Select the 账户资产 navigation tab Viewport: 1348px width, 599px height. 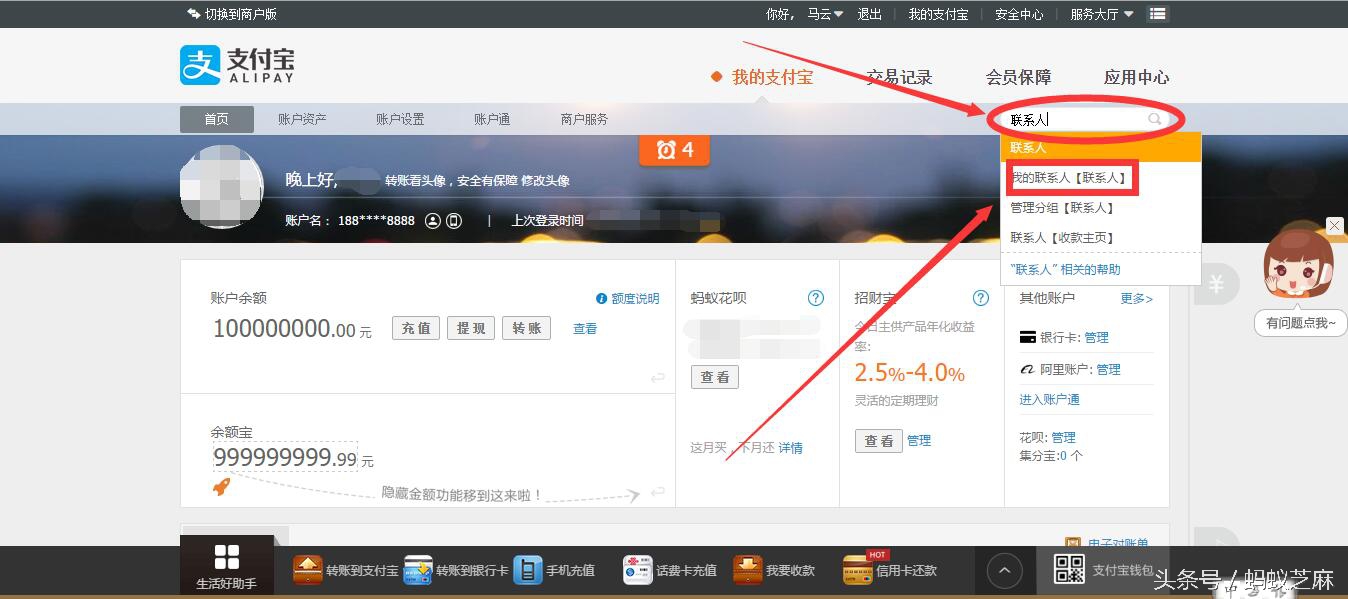pos(302,118)
